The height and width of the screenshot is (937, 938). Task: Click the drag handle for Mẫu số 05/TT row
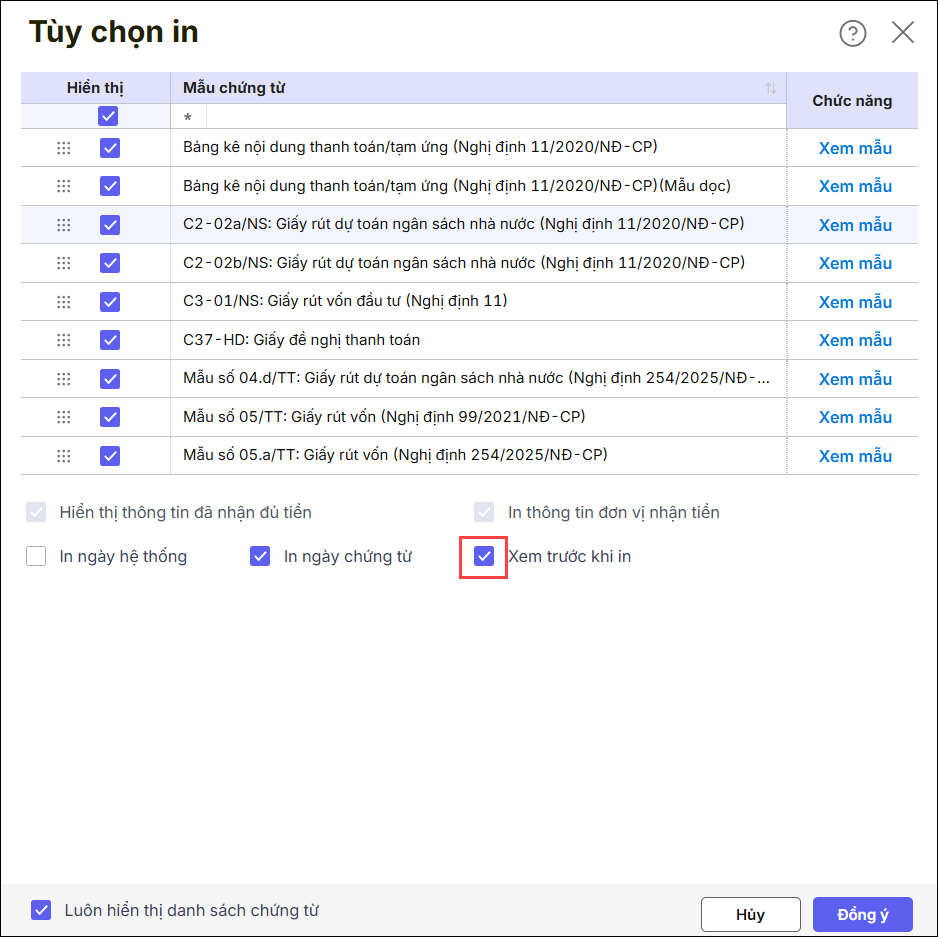pyautogui.click(x=64, y=417)
